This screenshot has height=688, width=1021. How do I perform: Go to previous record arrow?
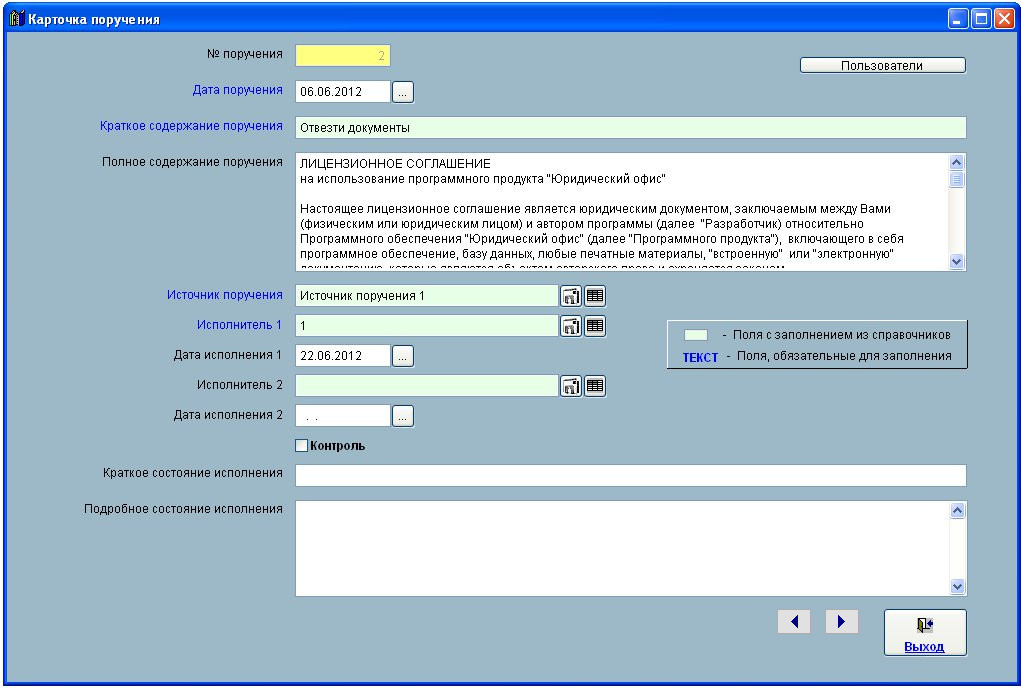tap(794, 622)
